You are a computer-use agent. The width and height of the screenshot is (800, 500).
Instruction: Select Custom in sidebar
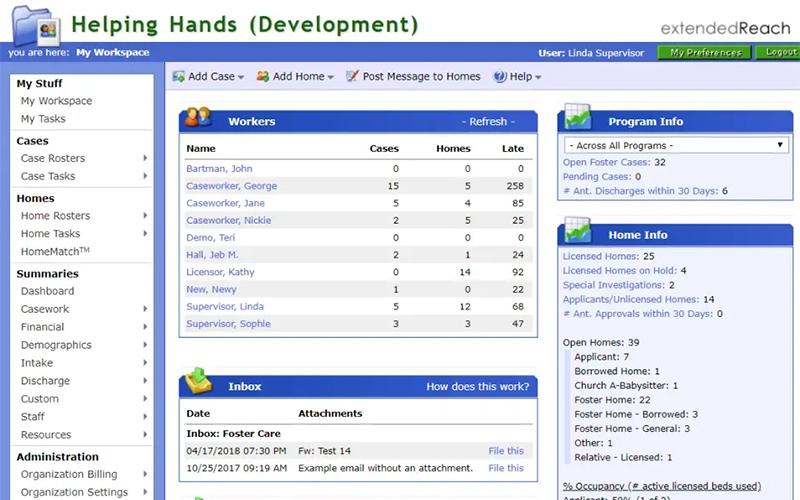(40, 399)
